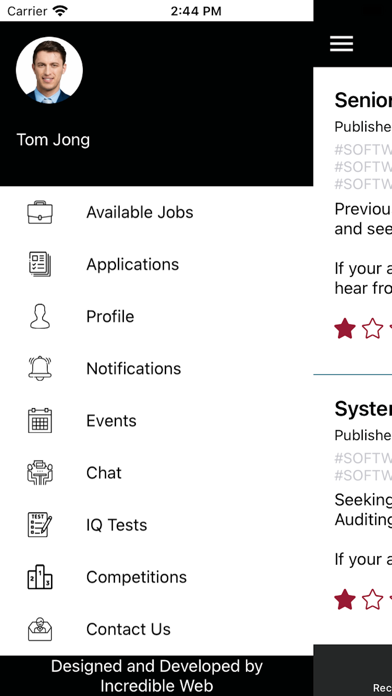The width and height of the screenshot is (392, 696).
Task: Click the Carrier status text
Action: pos(27,11)
